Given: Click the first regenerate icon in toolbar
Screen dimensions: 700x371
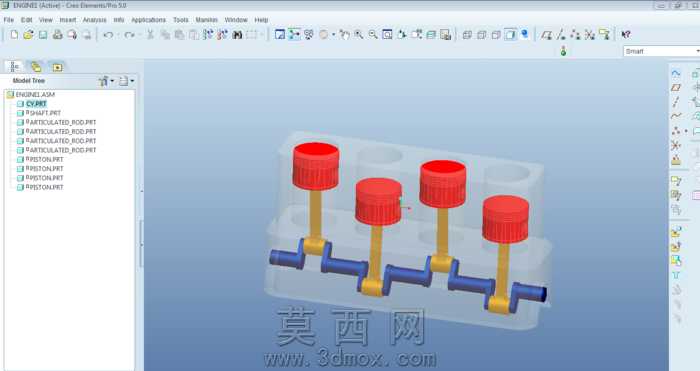Looking at the screenshot, I should pyautogui.click(x=208, y=34).
